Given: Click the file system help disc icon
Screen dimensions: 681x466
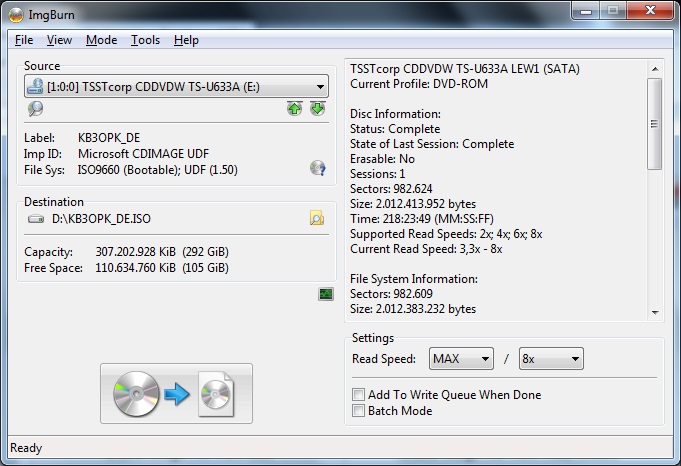Looking at the screenshot, I should [317, 169].
